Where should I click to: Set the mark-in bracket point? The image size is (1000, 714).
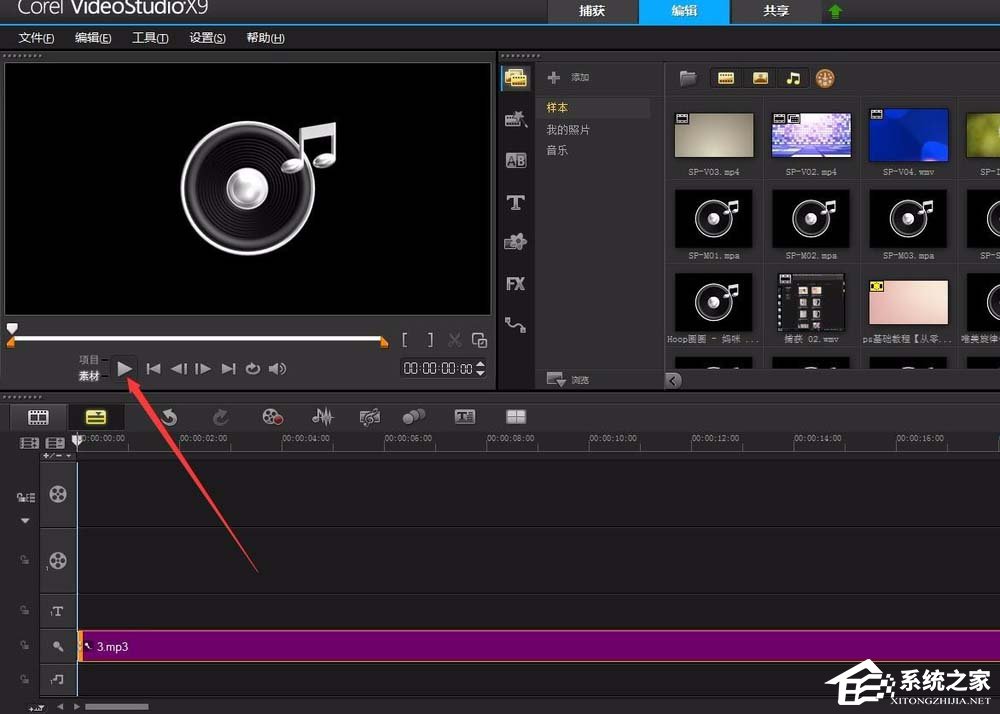click(x=404, y=340)
